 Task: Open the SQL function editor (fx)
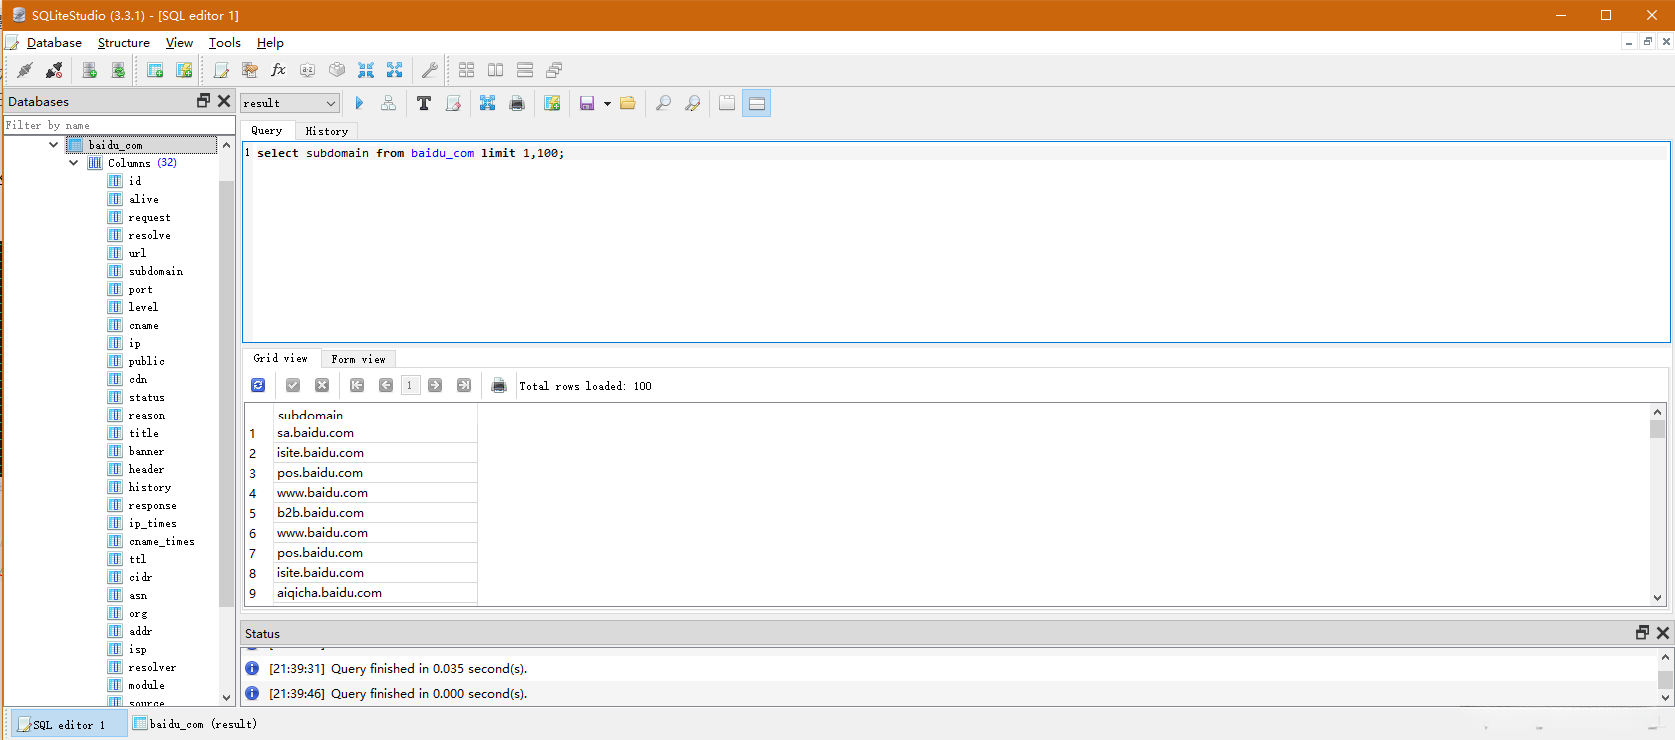tap(279, 70)
